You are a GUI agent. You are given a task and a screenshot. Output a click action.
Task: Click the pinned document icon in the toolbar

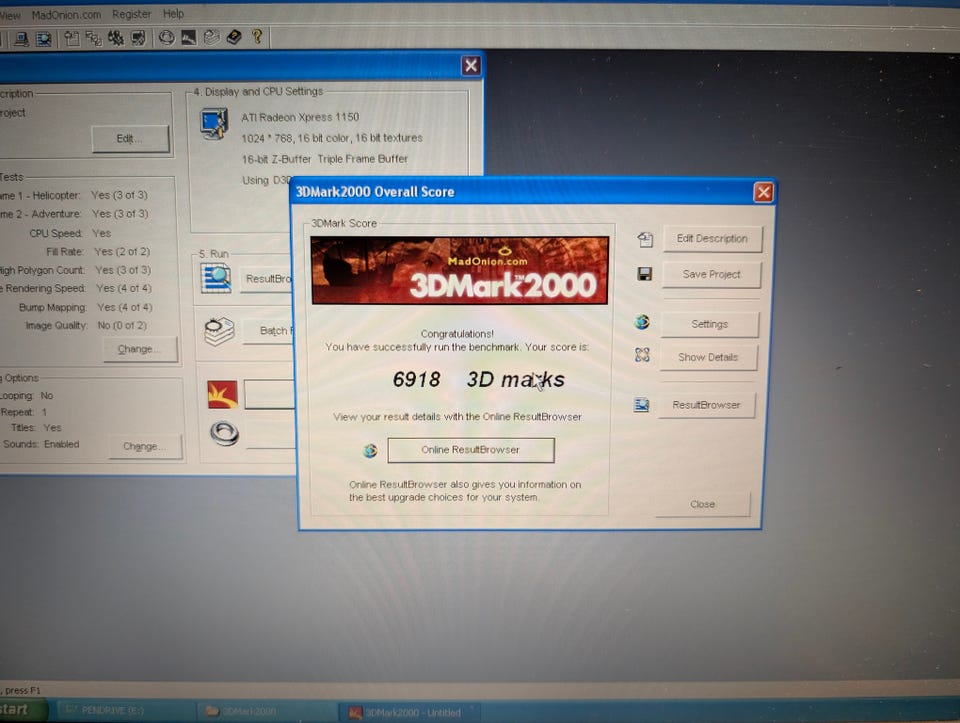(72, 39)
